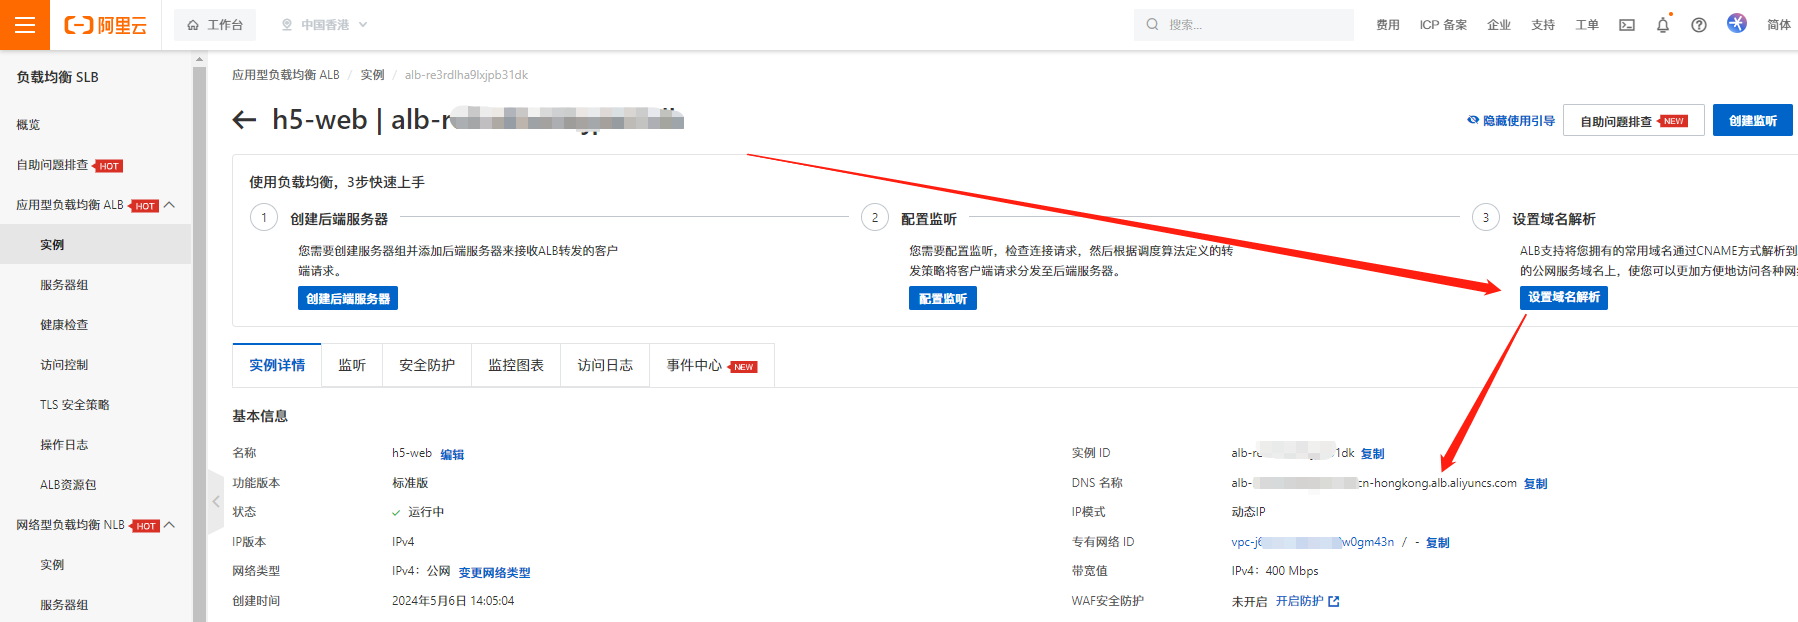Launch the Cloud Shell terminal icon
Image resolution: width=1798 pixels, height=622 pixels.
pyautogui.click(x=1627, y=25)
